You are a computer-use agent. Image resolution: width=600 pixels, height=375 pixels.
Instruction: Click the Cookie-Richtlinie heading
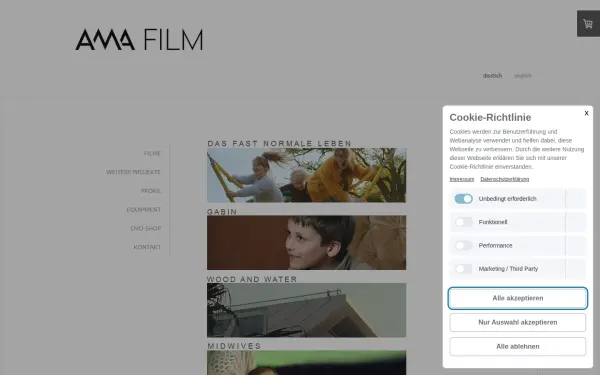tap(490, 117)
